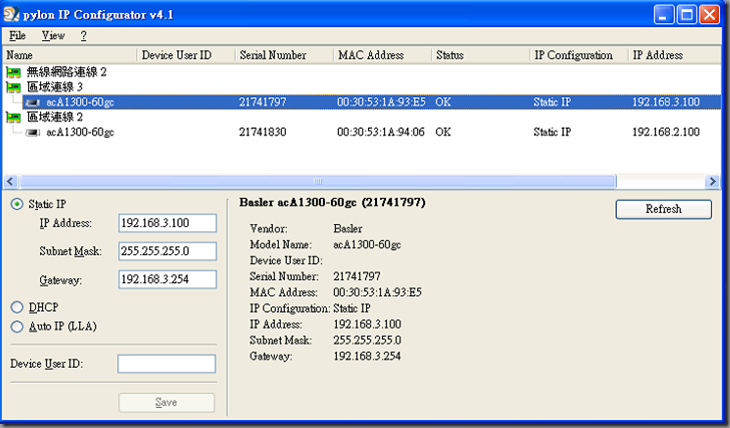Click OK status in the 21741830 row
This screenshot has height=428, width=730.
[443, 133]
